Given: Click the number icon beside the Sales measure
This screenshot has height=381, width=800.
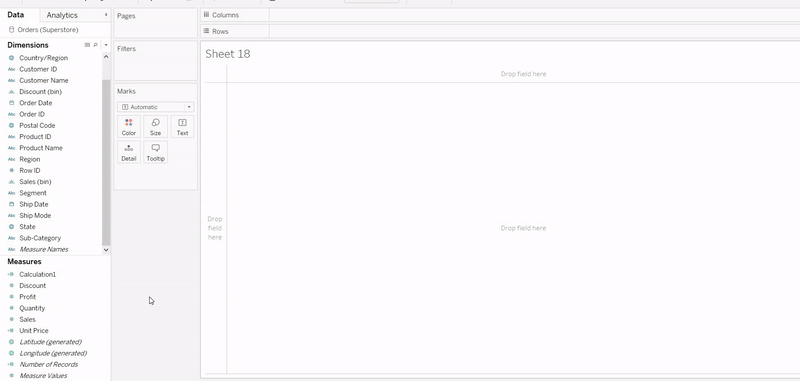Looking at the screenshot, I should pyautogui.click(x=11, y=319).
